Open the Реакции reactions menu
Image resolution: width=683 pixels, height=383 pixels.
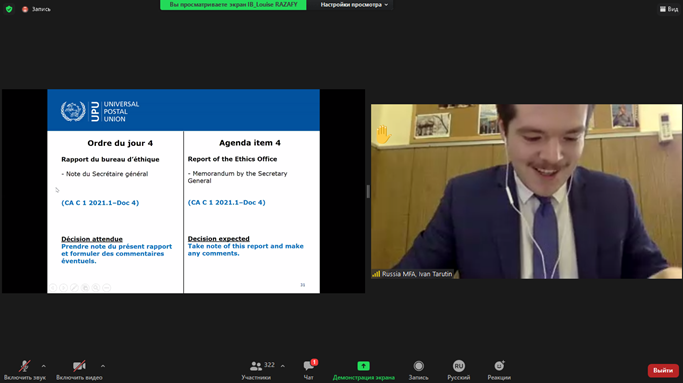click(499, 370)
